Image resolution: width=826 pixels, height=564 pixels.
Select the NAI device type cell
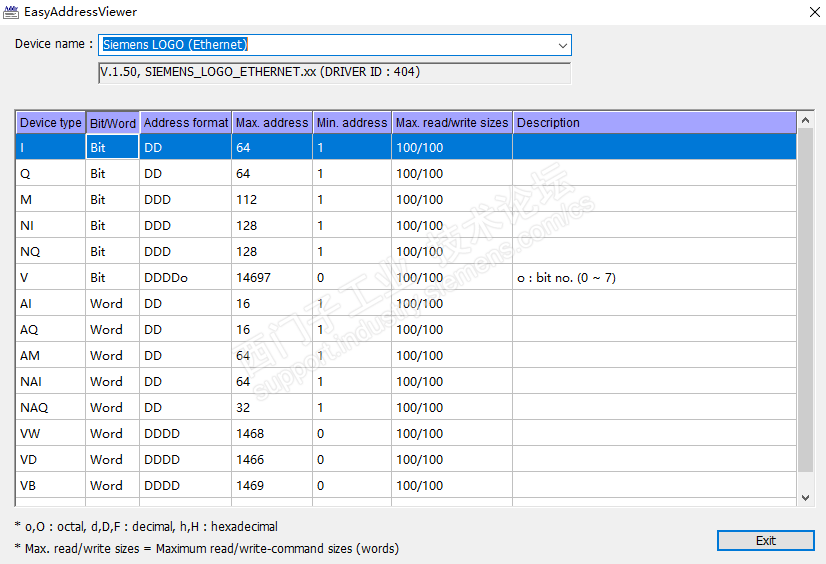51,381
